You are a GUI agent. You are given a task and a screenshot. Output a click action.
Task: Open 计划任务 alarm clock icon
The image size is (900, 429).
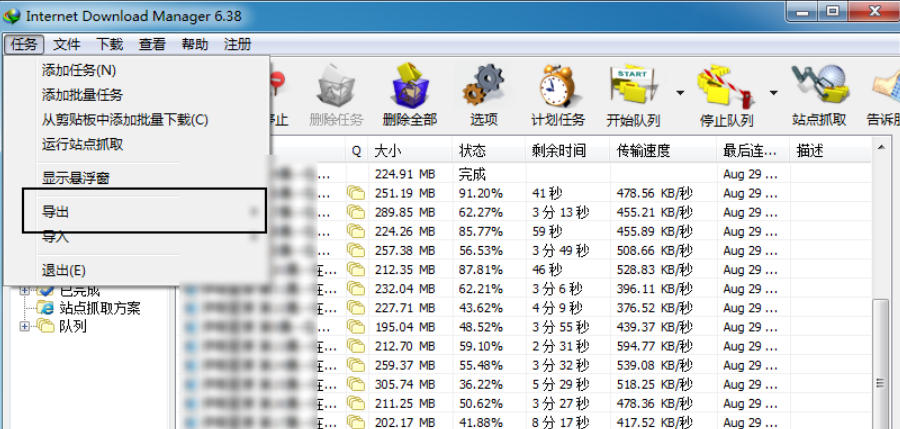click(557, 86)
